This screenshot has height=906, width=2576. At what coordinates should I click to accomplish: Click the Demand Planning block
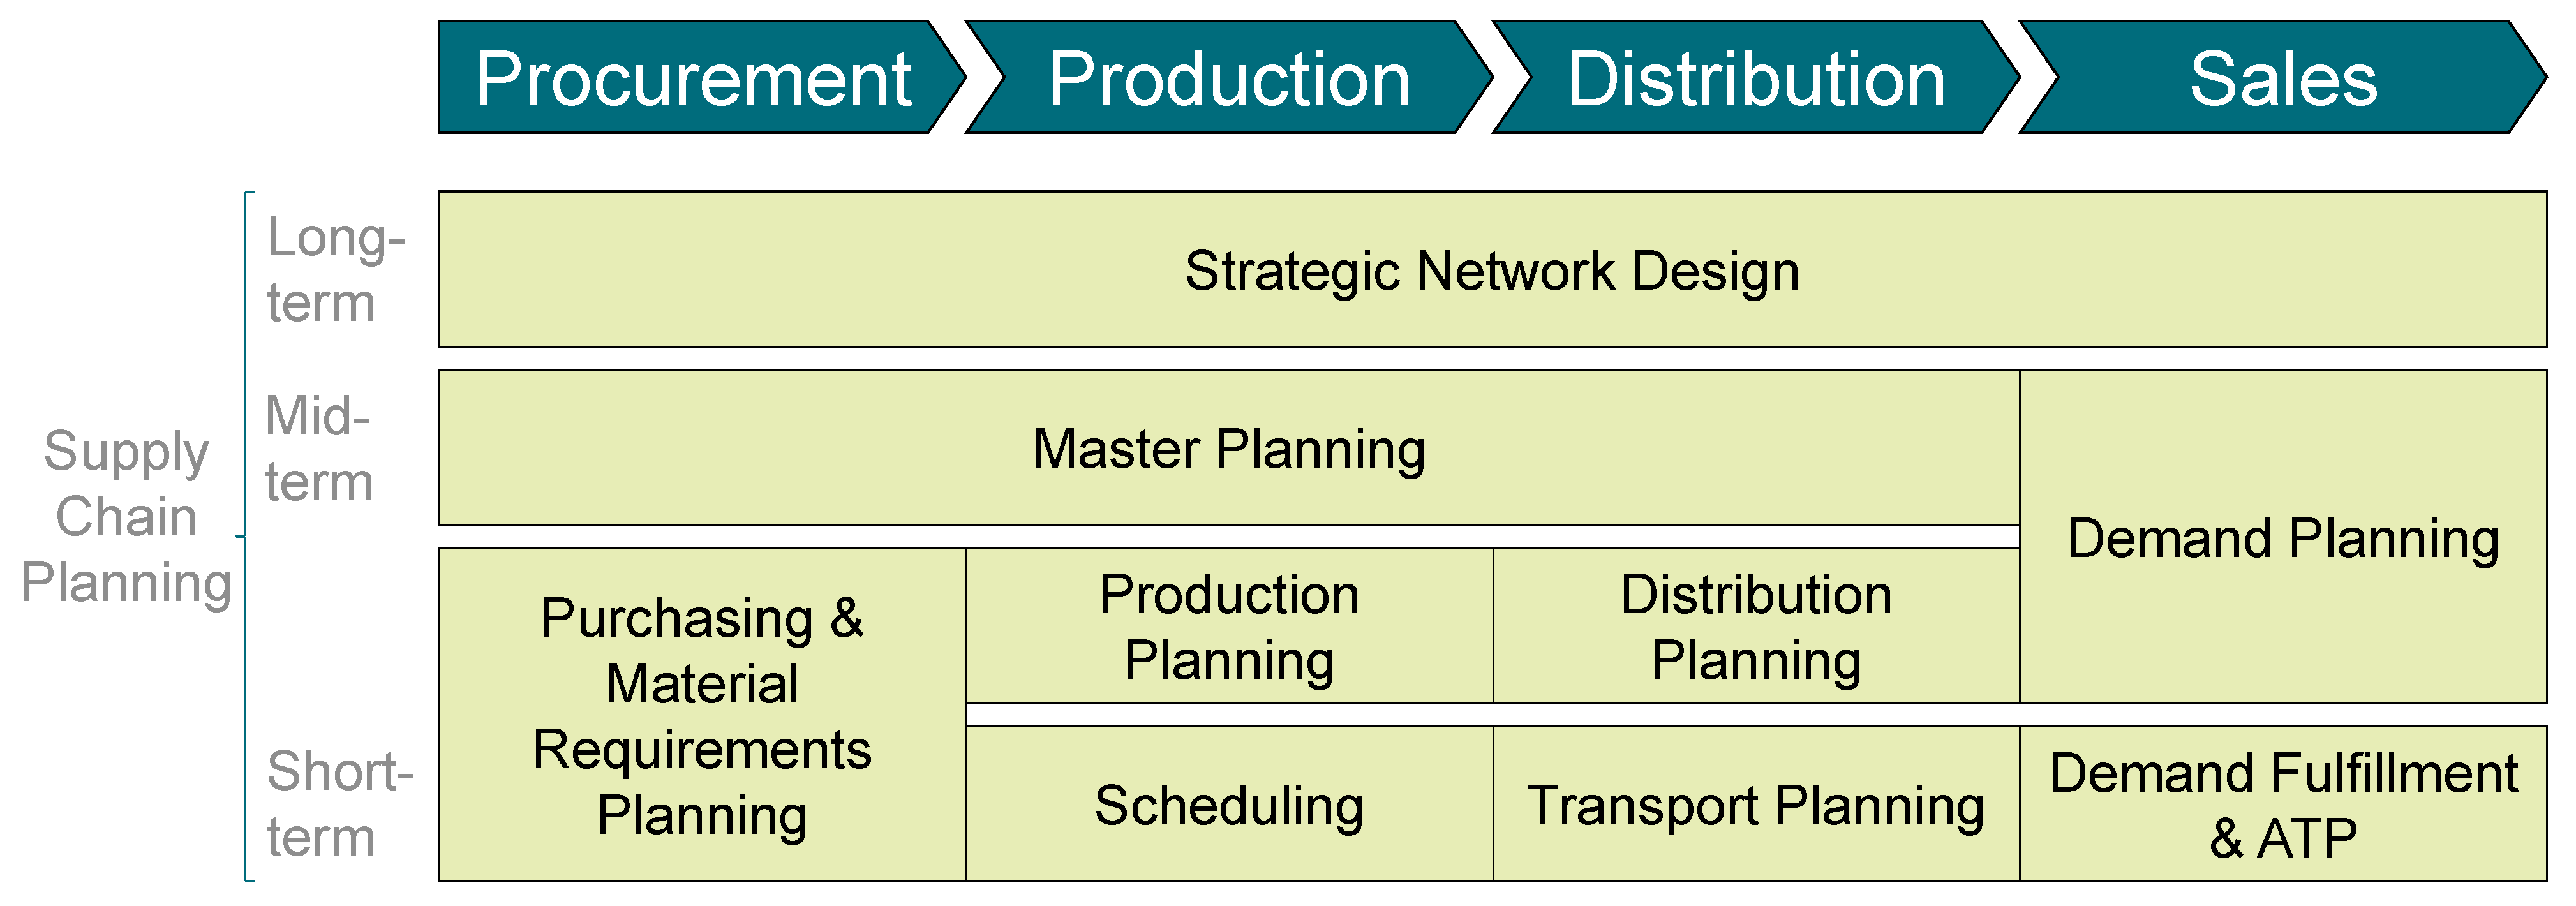tap(2282, 538)
